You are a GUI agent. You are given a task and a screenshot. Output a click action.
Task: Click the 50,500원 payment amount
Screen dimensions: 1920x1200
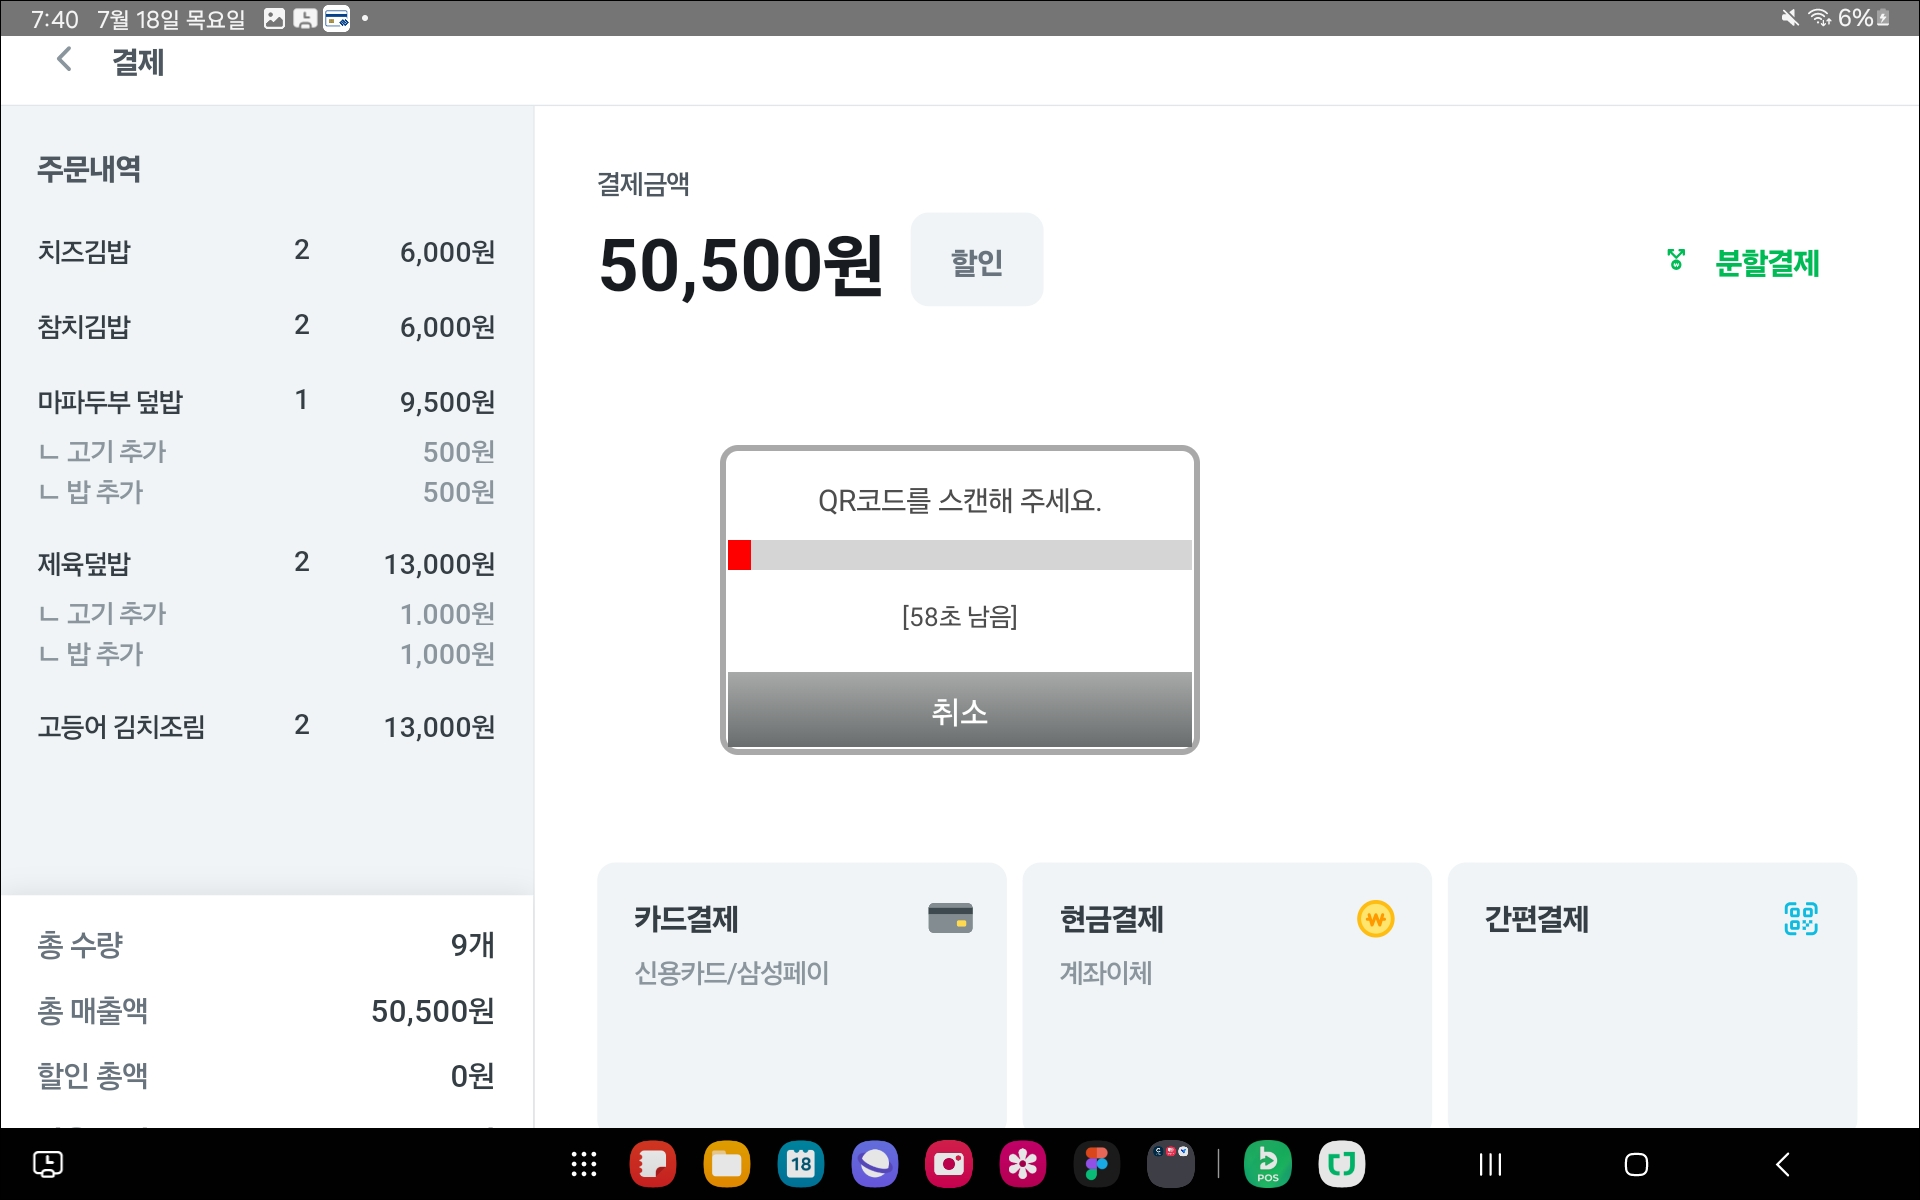(x=741, y=266)
